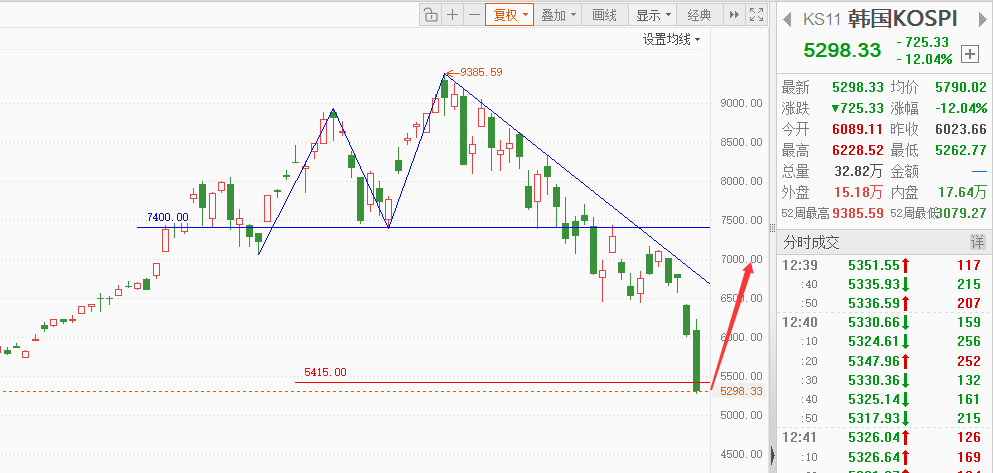Add KOSPI to watchlist with plus icon
The height and width of the screenshot is (473, 993).
tap(970, 54)
